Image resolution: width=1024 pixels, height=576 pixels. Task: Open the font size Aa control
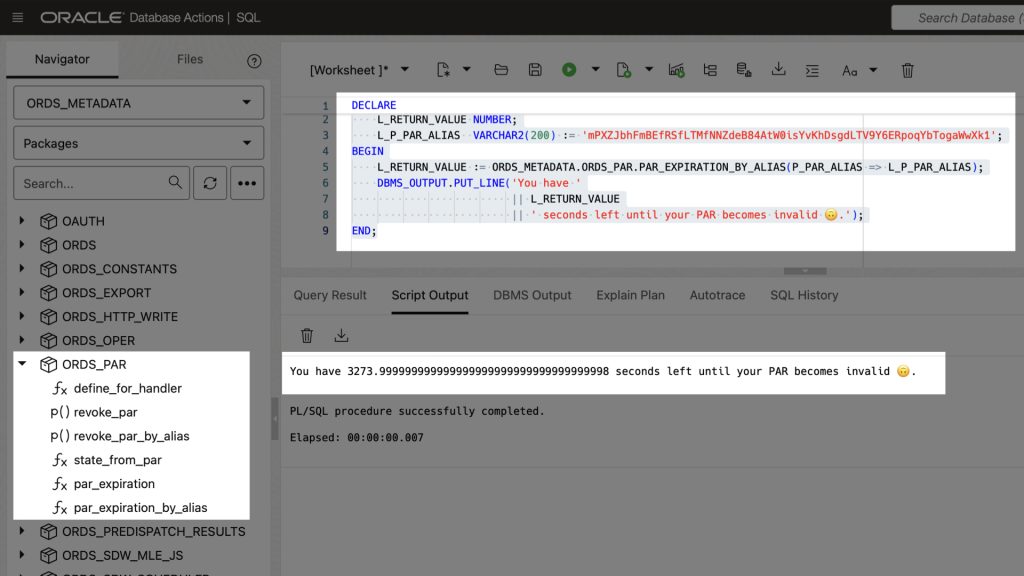click(x=849, y=71)
